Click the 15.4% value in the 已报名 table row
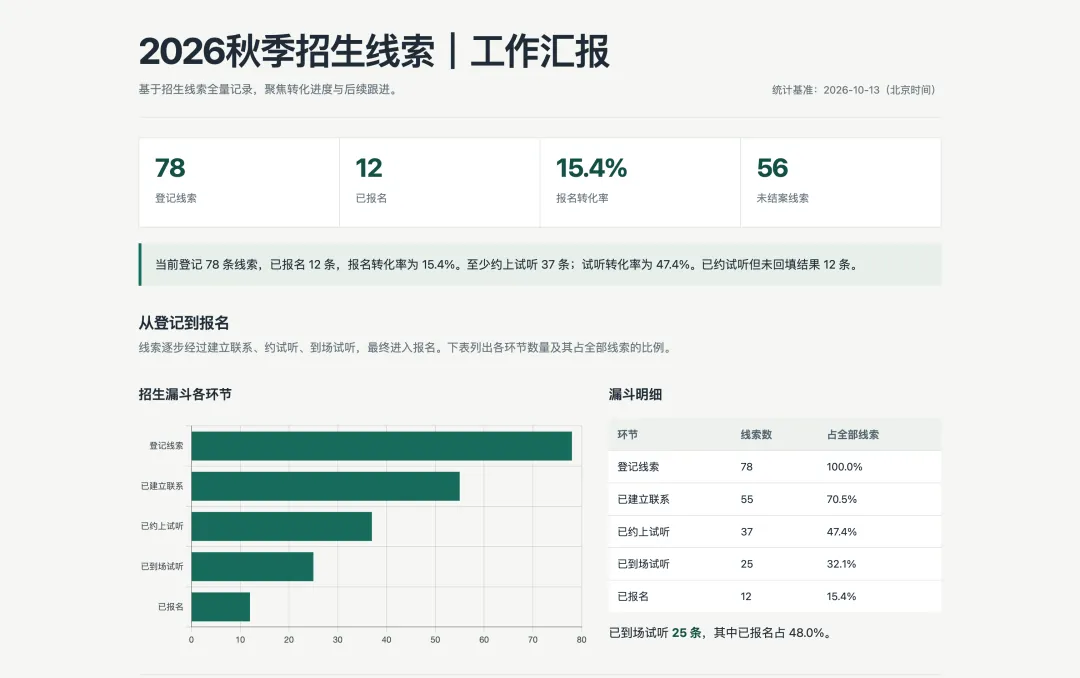Image resolution: width=1080 pixels, height=678 pixels. pos(842,597)
